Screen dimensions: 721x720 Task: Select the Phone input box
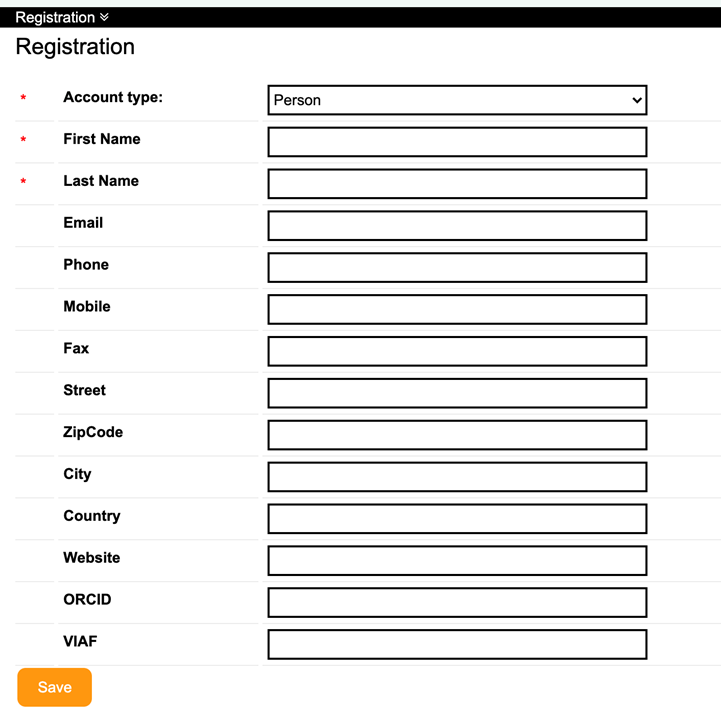457,268
